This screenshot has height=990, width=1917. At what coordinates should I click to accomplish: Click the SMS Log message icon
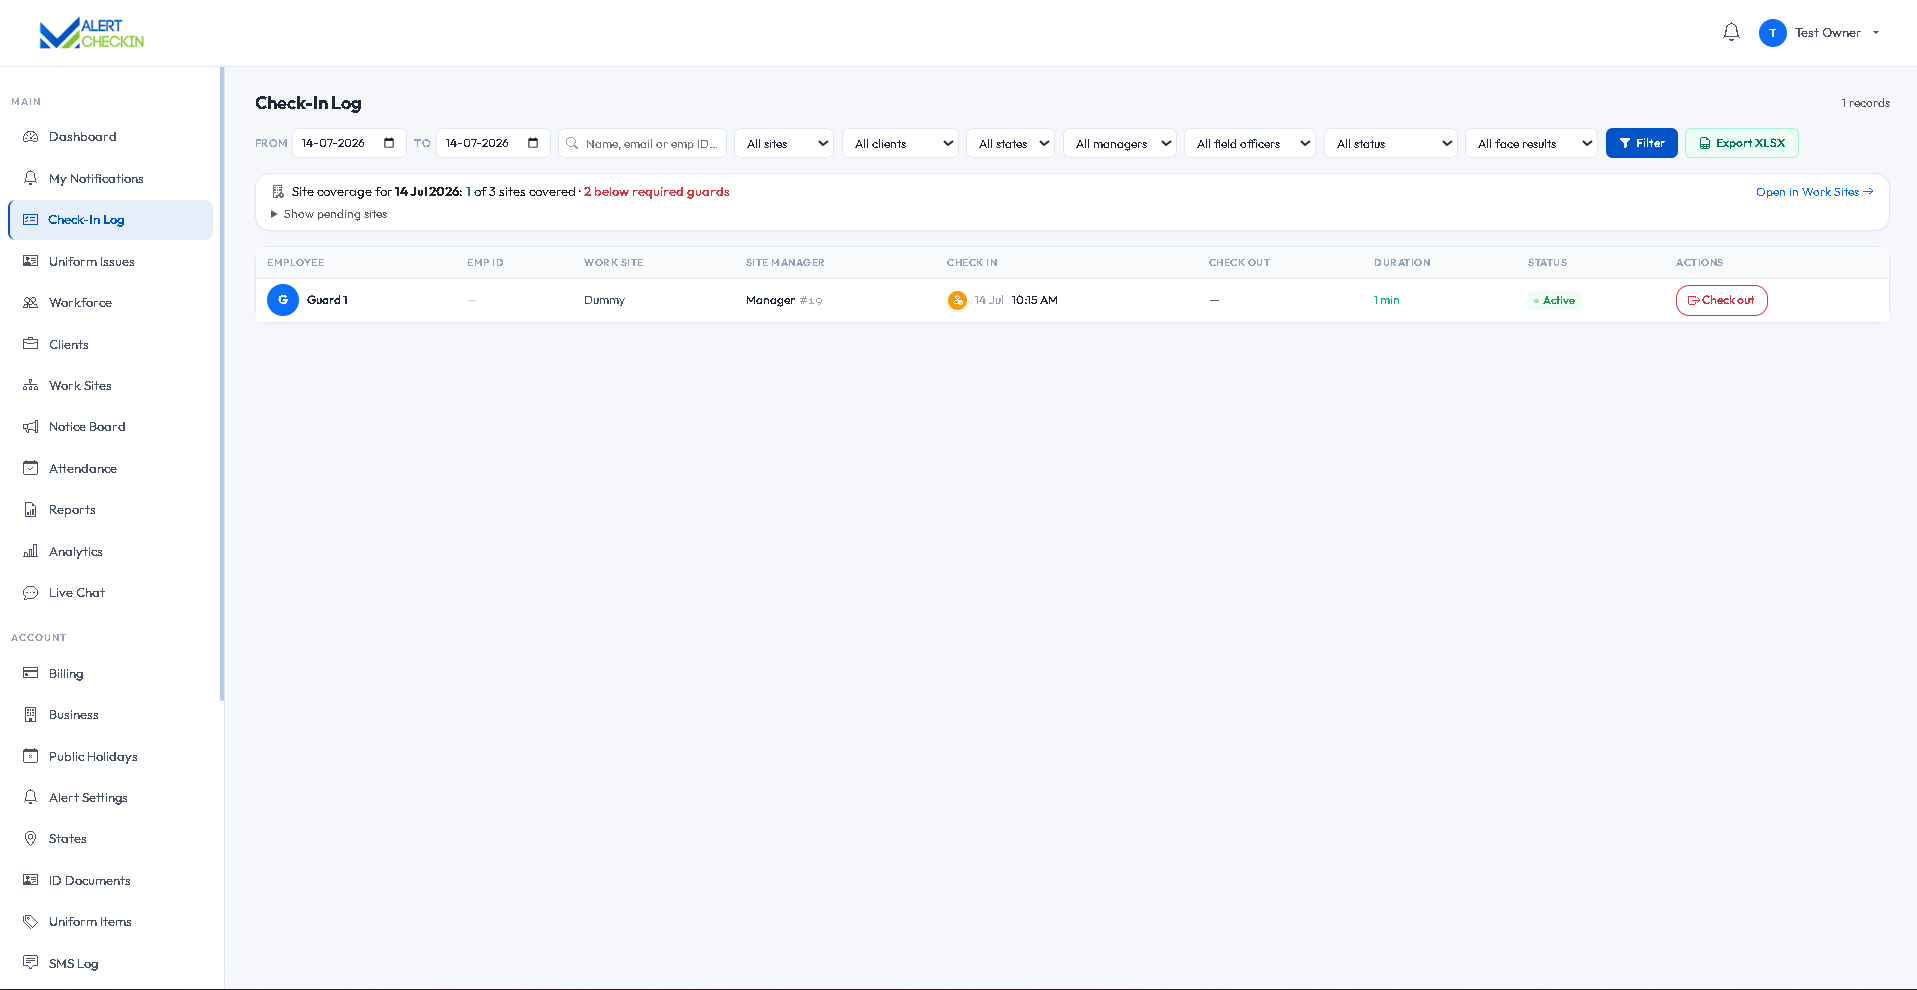coord(31,963)
